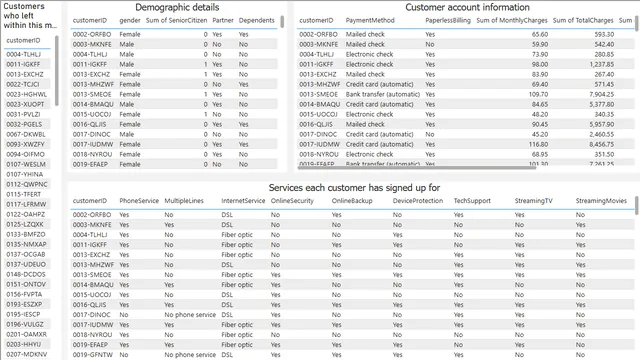Click the StreamingTV column header
640x360 pixels.
coord(533,201)
